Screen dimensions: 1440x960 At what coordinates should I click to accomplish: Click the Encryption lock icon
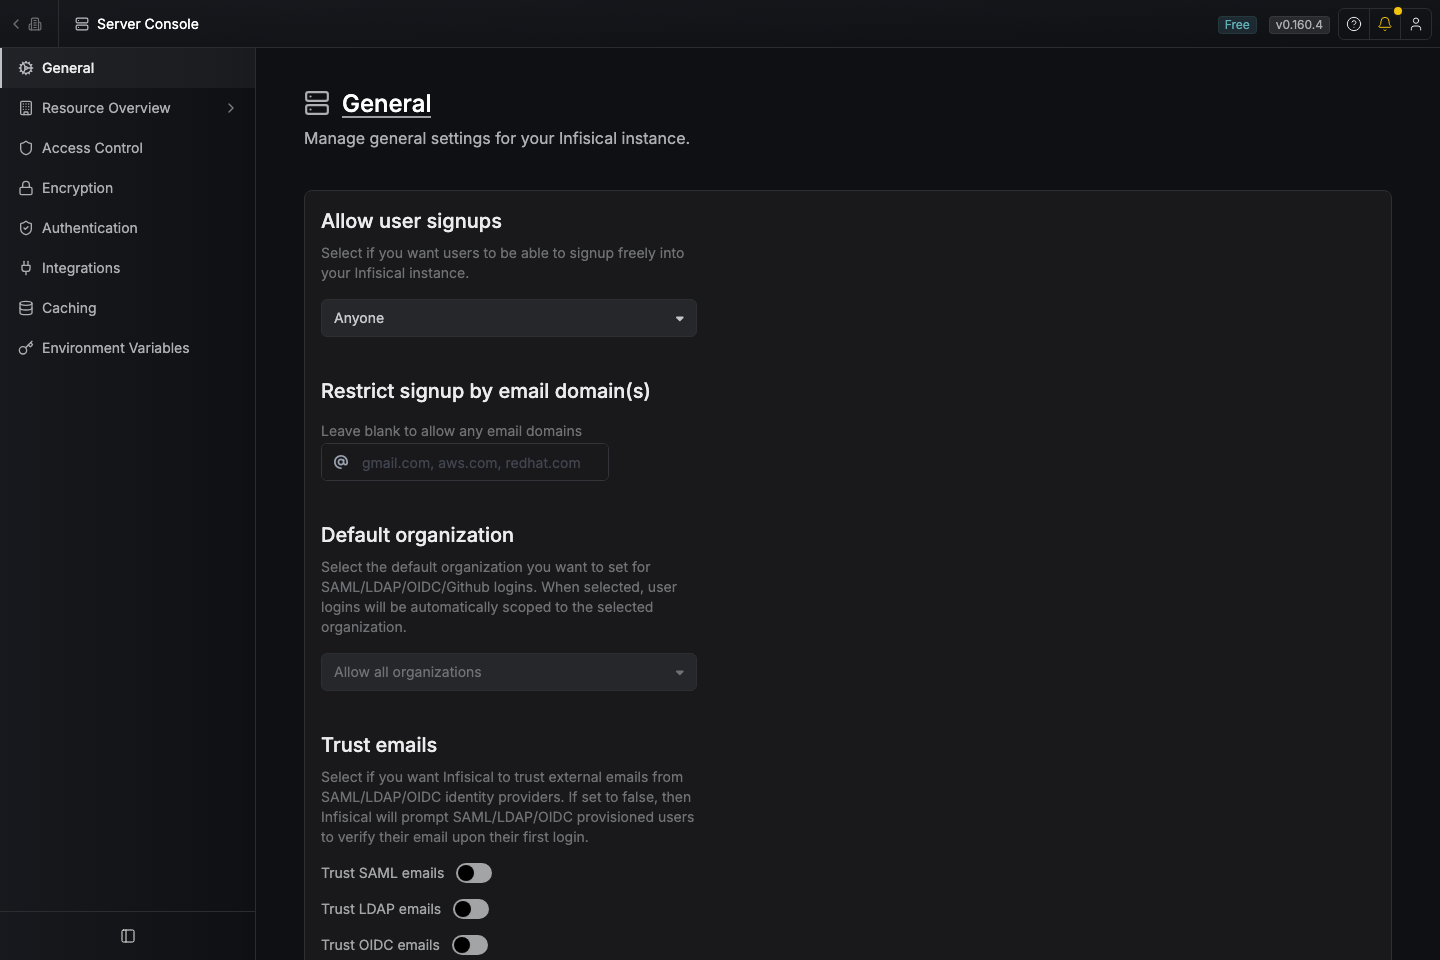tap(26, 188)
